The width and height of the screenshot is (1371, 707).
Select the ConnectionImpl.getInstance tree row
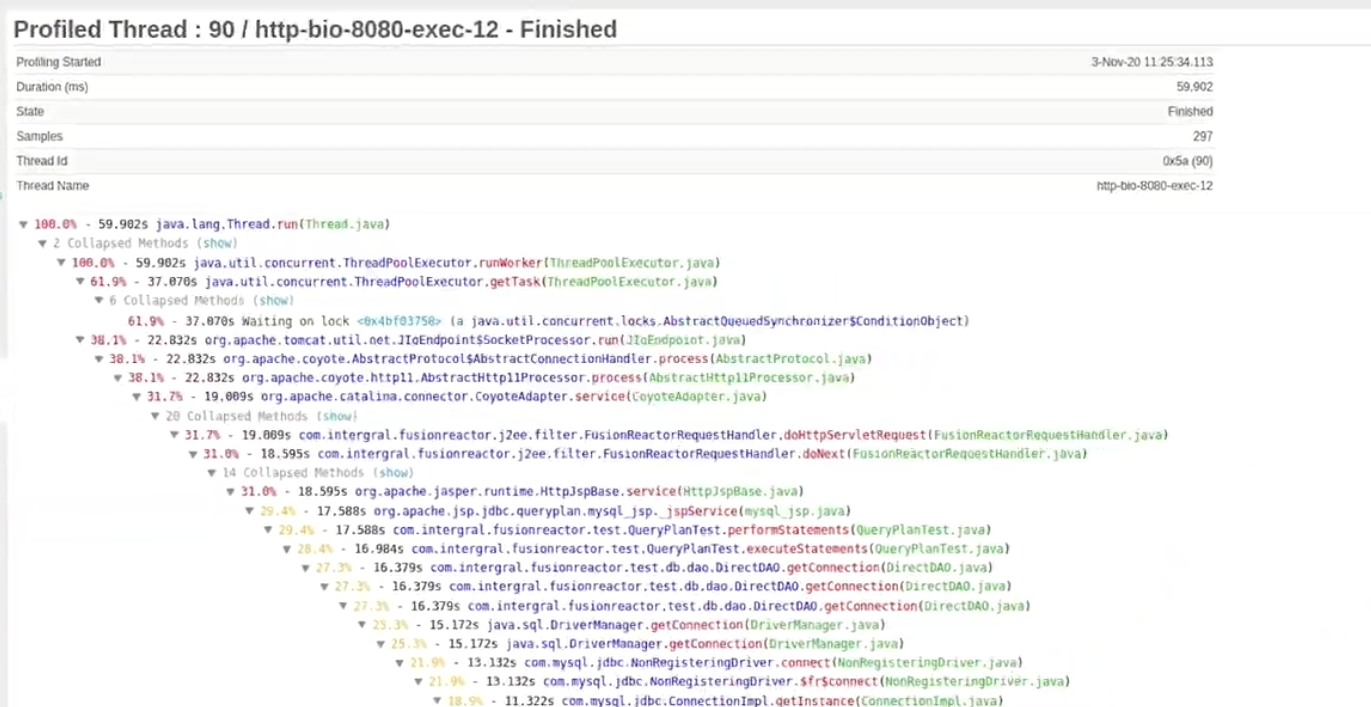pos(718,701)
